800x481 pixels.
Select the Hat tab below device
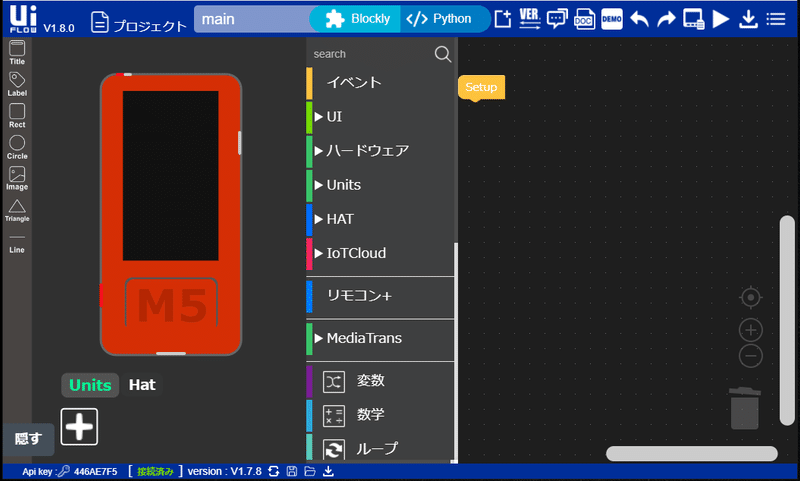(x=142, y=385)
